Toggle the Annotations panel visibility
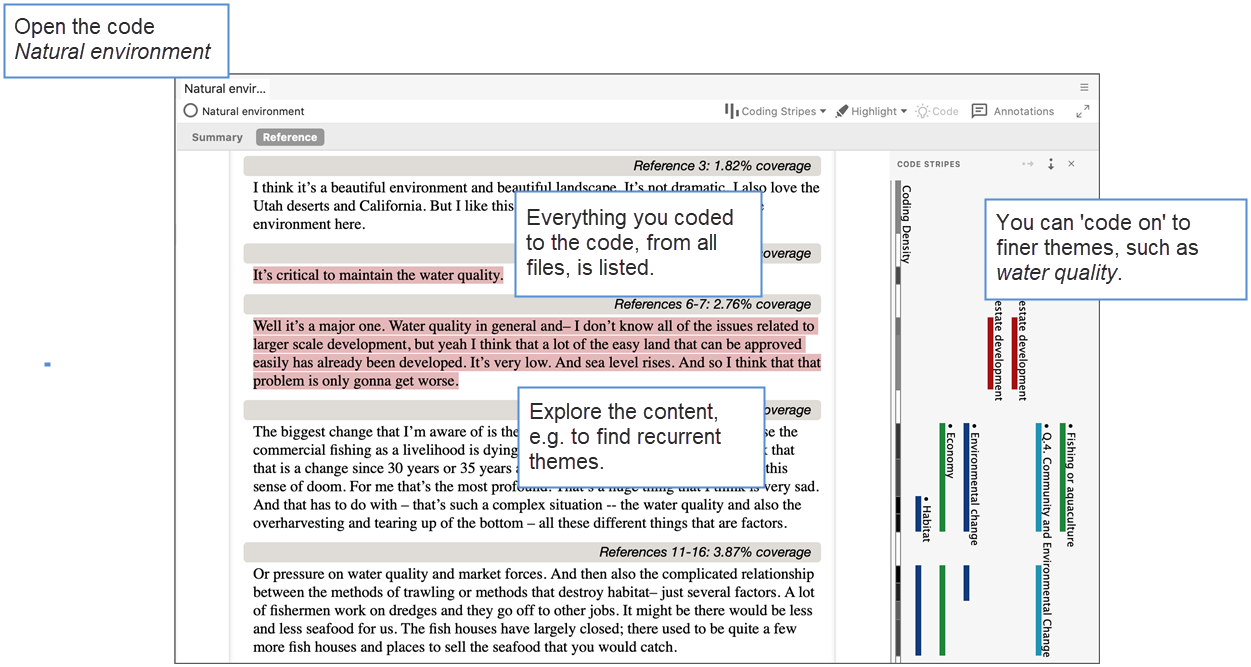 click(x=1012, y=111)
